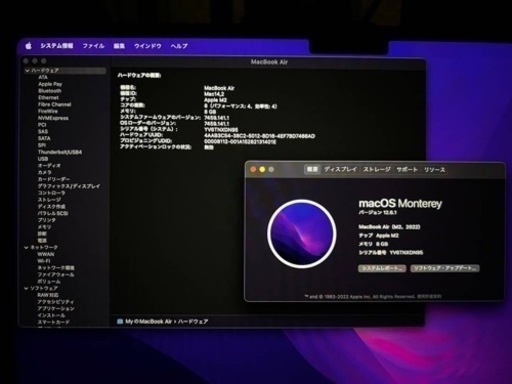Collapse the ハードウェア tree section
This screenshot has width=512, height=384.
coord(27,70)
